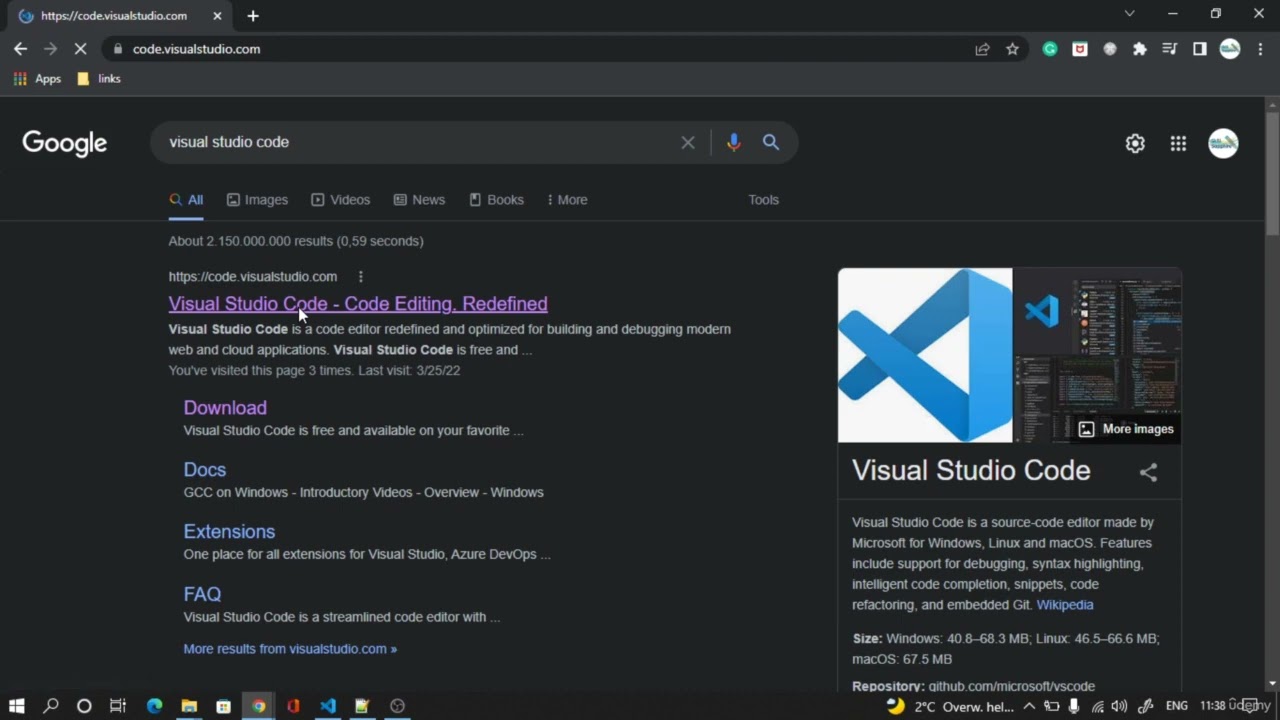Image resolution: width=1280 pixels, height=720 pixels.
Task: Open the Extensions puzzle piece menu
Action: (1140, 49)
